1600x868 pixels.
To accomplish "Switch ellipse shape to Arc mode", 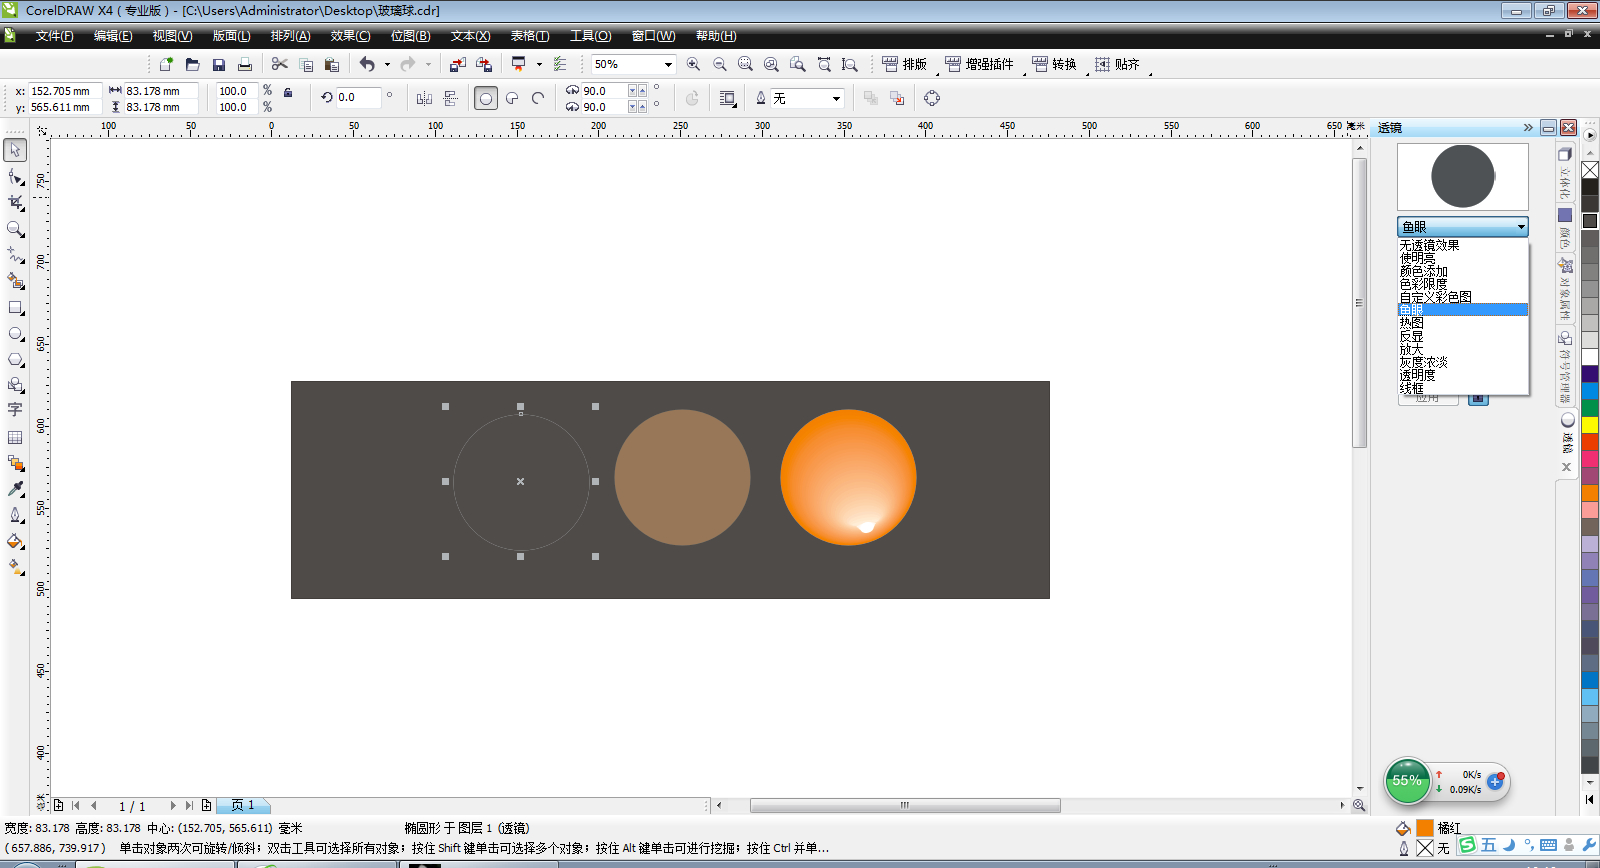I will click(538, 98).
